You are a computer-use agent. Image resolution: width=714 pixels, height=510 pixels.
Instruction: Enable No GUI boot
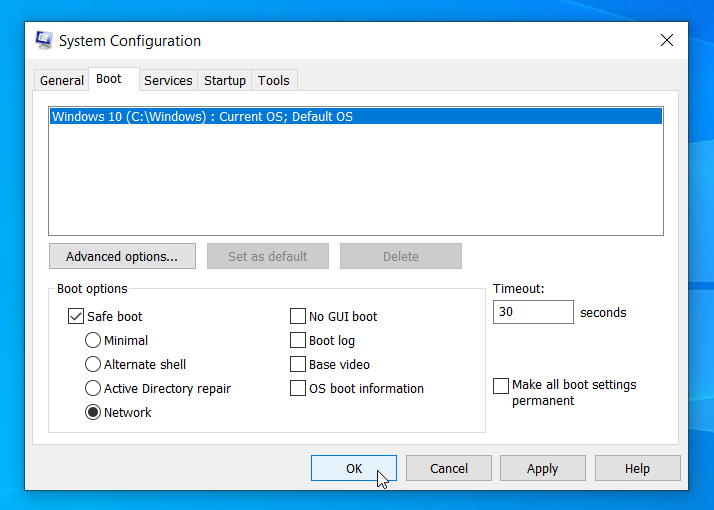(298, 316)
